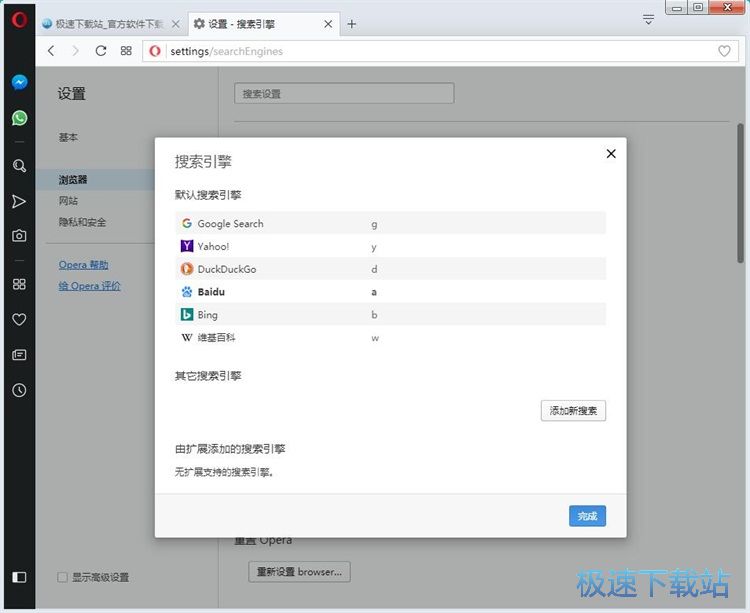
Task: Add page to bookmarks heart in address bar
Action: [724, 51]
